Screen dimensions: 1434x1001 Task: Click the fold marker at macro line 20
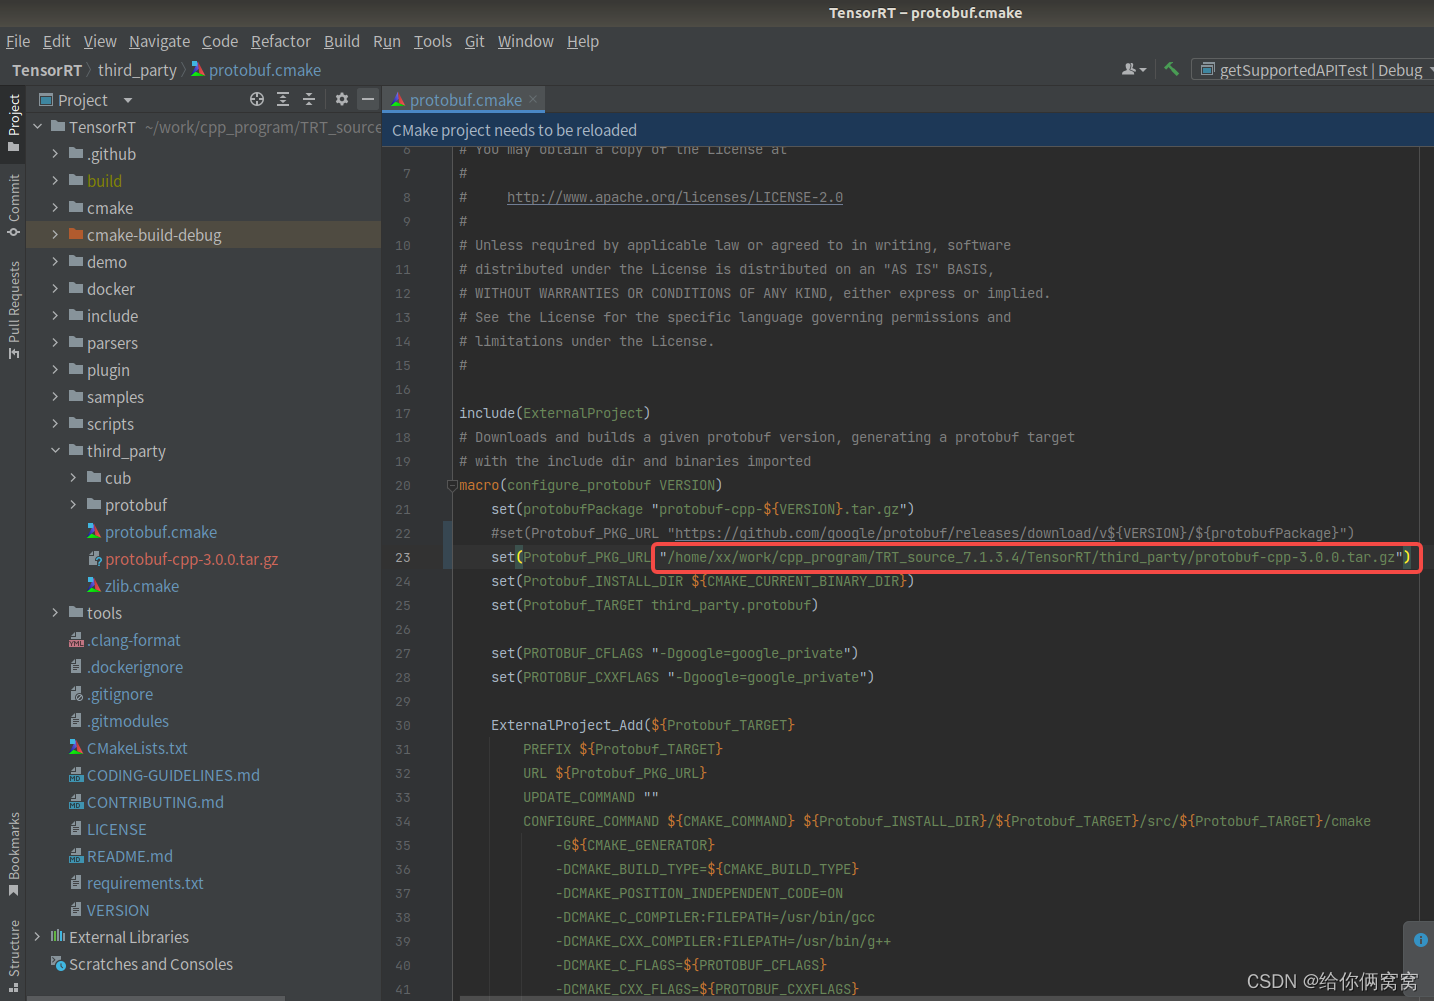click(452, 485)
